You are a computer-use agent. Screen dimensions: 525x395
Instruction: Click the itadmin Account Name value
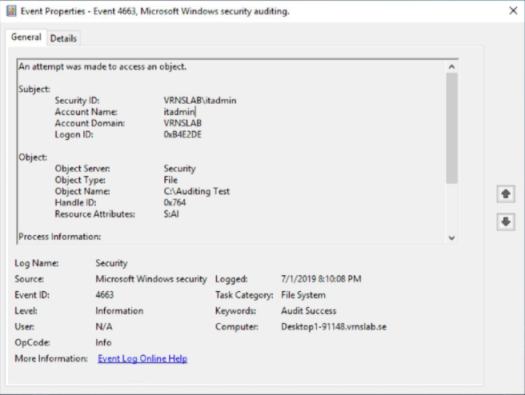point(179,112)
